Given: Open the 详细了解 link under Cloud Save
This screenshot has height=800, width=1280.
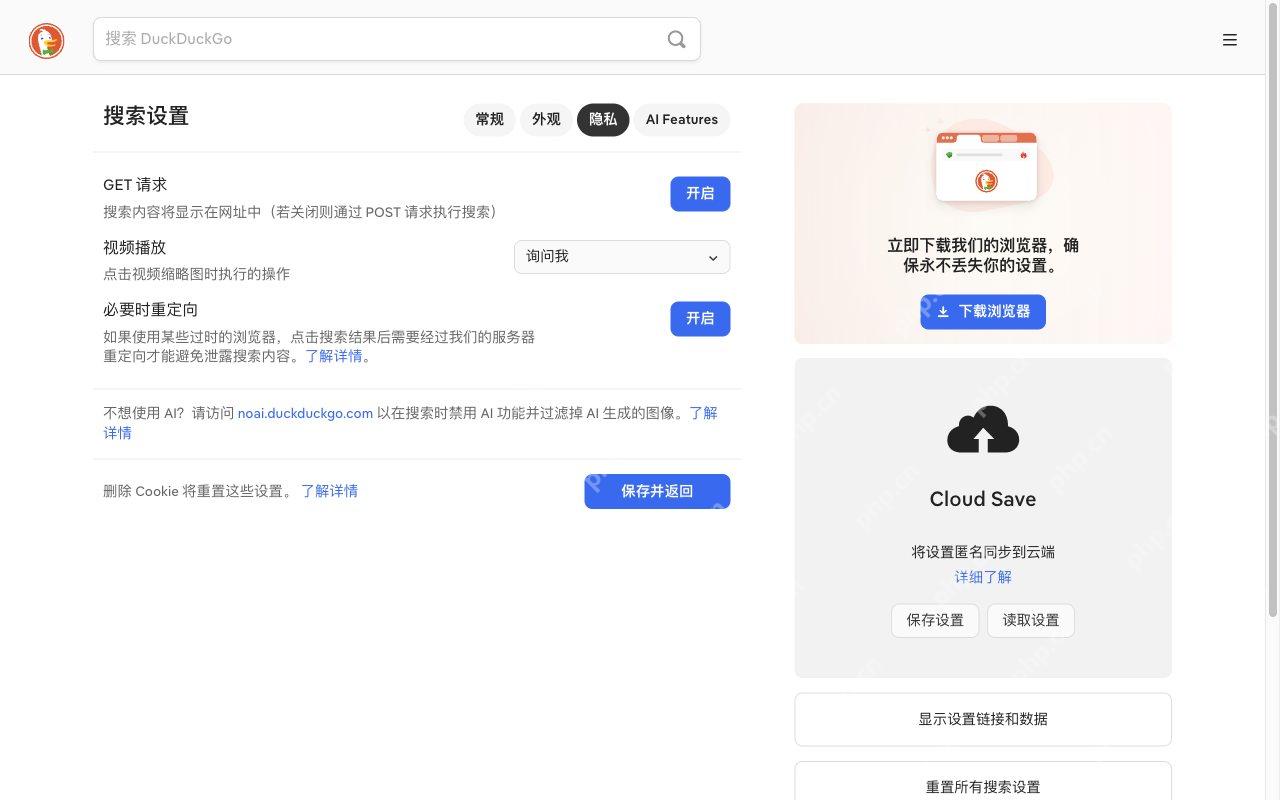Looking at the screenshot, I should tap(983, 577).
